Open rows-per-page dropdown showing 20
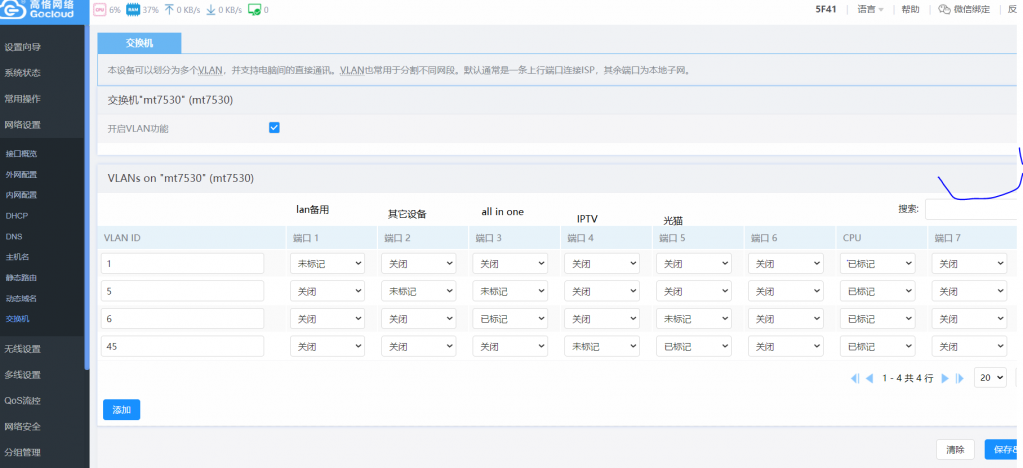Screen dimensions: 1023x468 [990, 377]
